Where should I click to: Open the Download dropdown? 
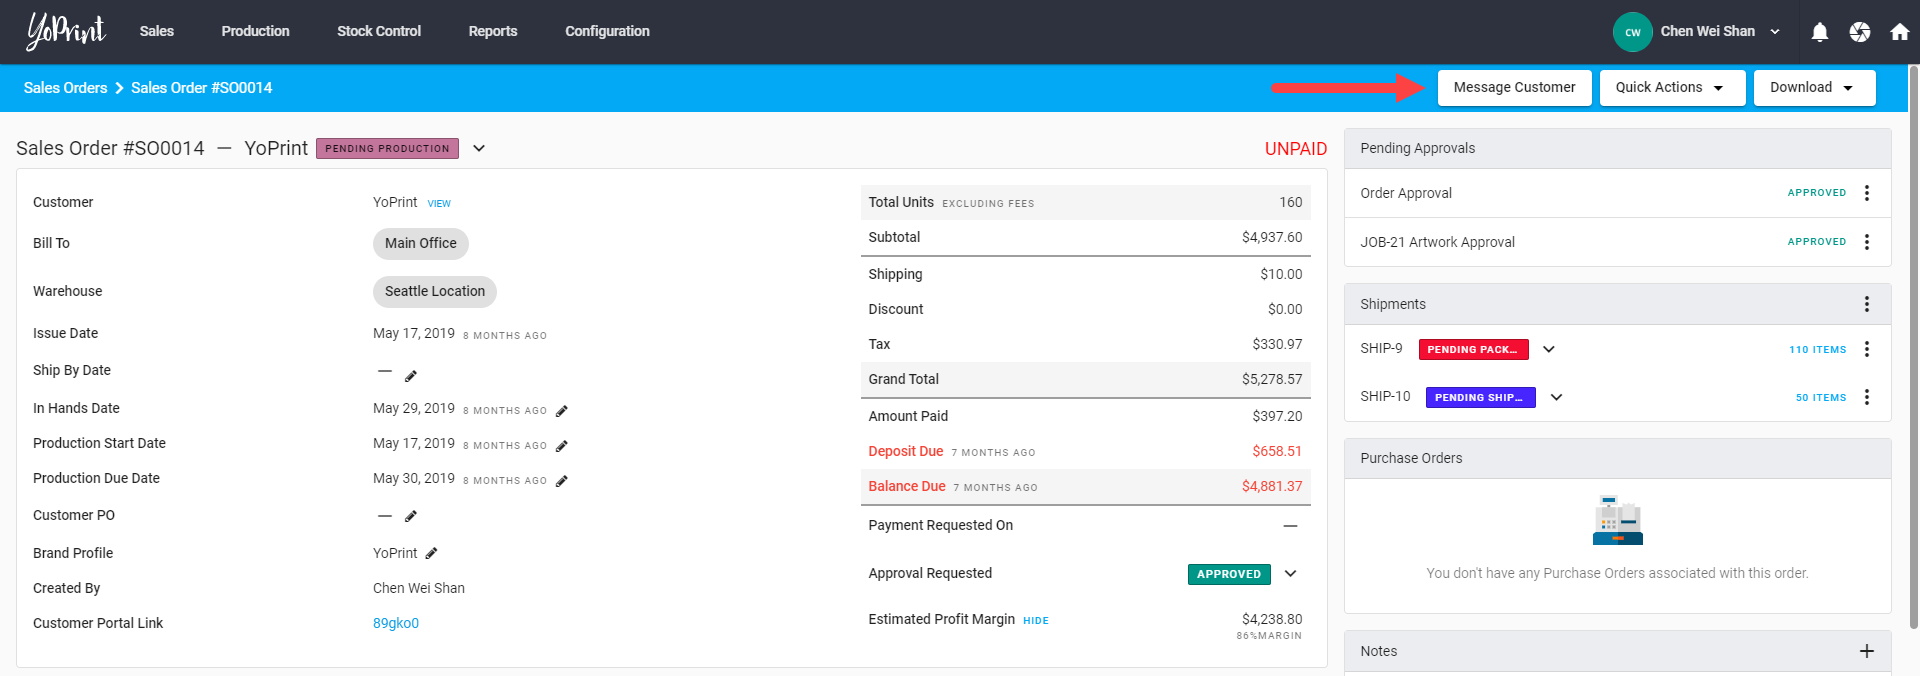tap(1815, 88)
